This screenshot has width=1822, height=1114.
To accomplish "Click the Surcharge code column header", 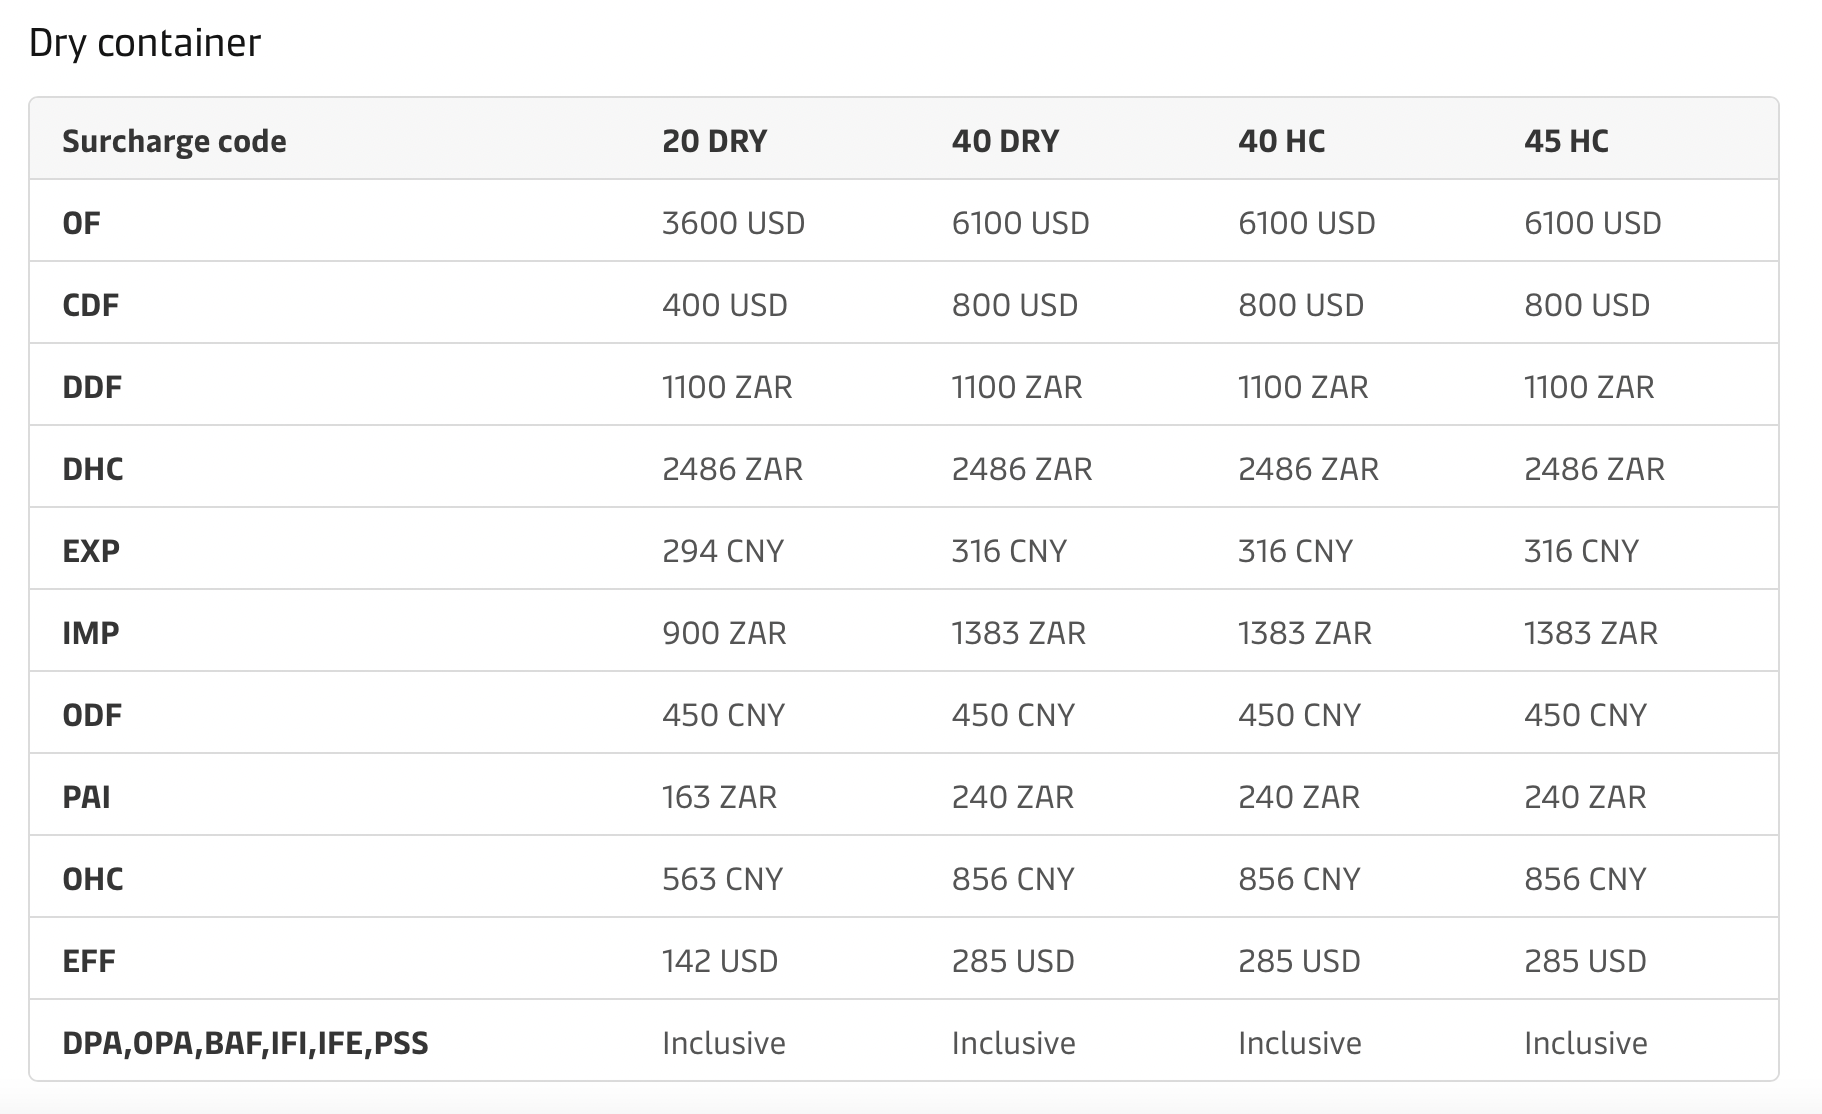I will coord(174,141).
